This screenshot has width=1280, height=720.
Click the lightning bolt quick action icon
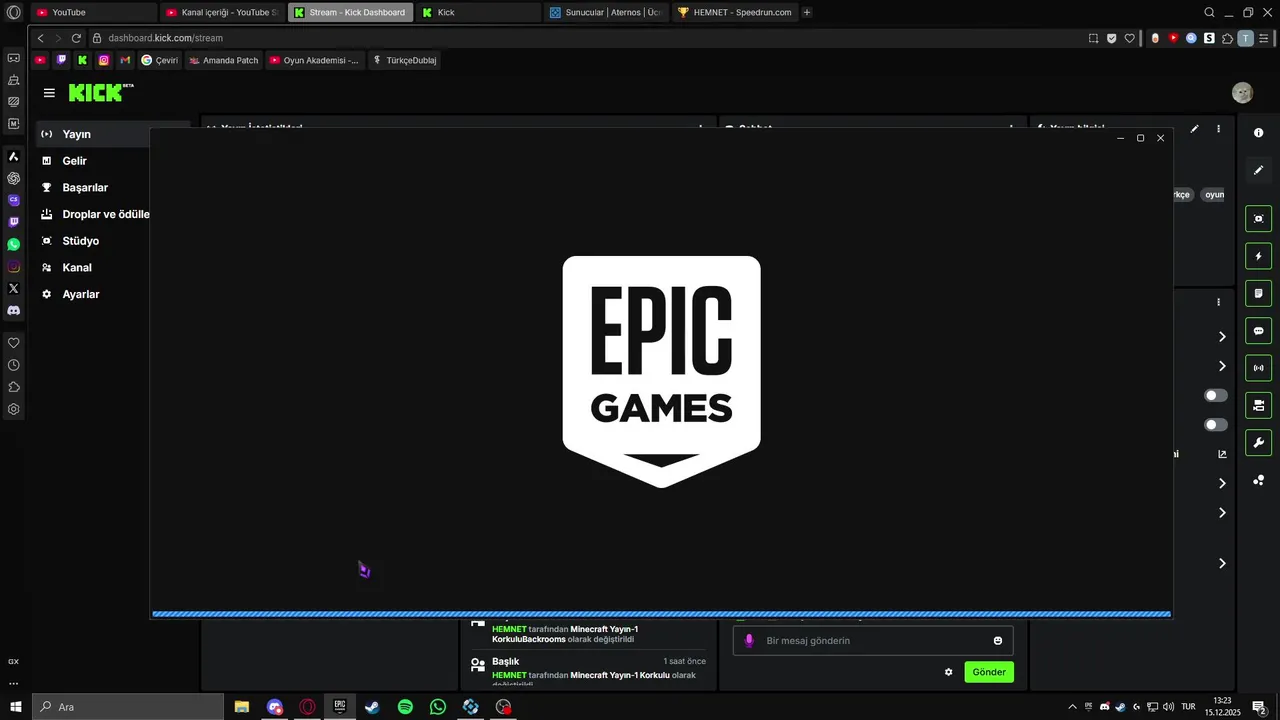1258,256
